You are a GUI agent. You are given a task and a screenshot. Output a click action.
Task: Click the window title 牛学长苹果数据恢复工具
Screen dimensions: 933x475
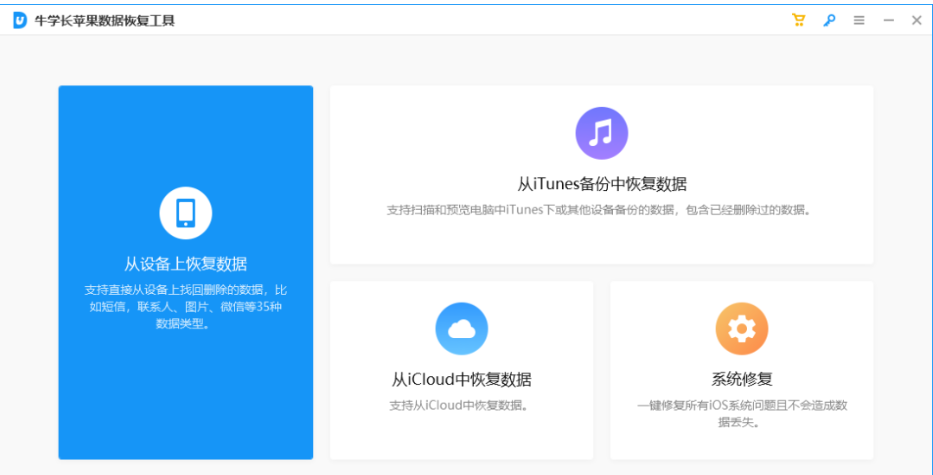point(105,21)
